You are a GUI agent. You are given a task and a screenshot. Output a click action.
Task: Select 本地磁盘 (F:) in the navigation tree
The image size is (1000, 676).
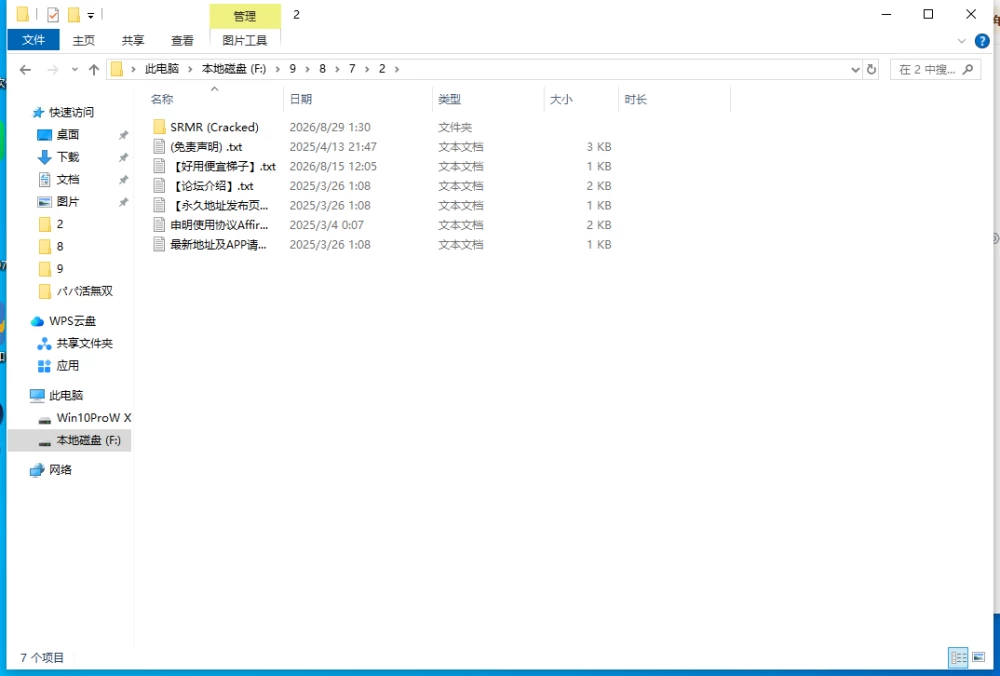click(x=88, y=440)
